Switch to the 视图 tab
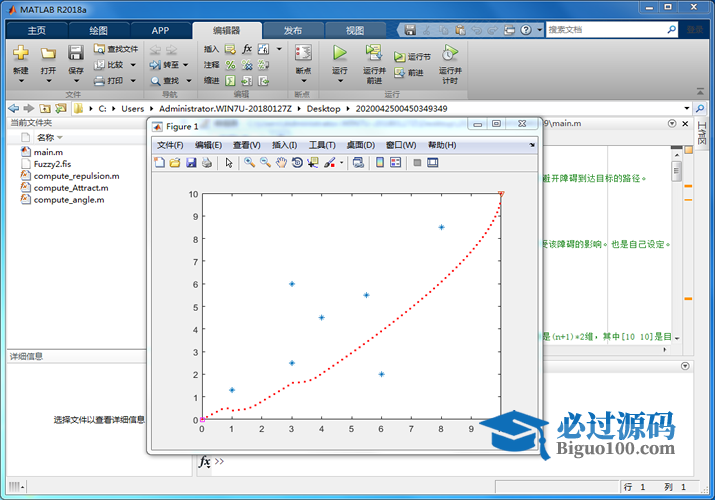This screenshot has width=715, height=500. [x=355, y=31]
